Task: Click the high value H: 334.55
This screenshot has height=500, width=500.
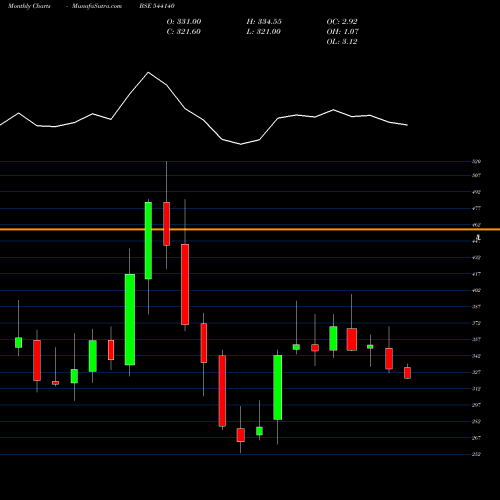Action: pyautogui.click(x=264, y=22)
